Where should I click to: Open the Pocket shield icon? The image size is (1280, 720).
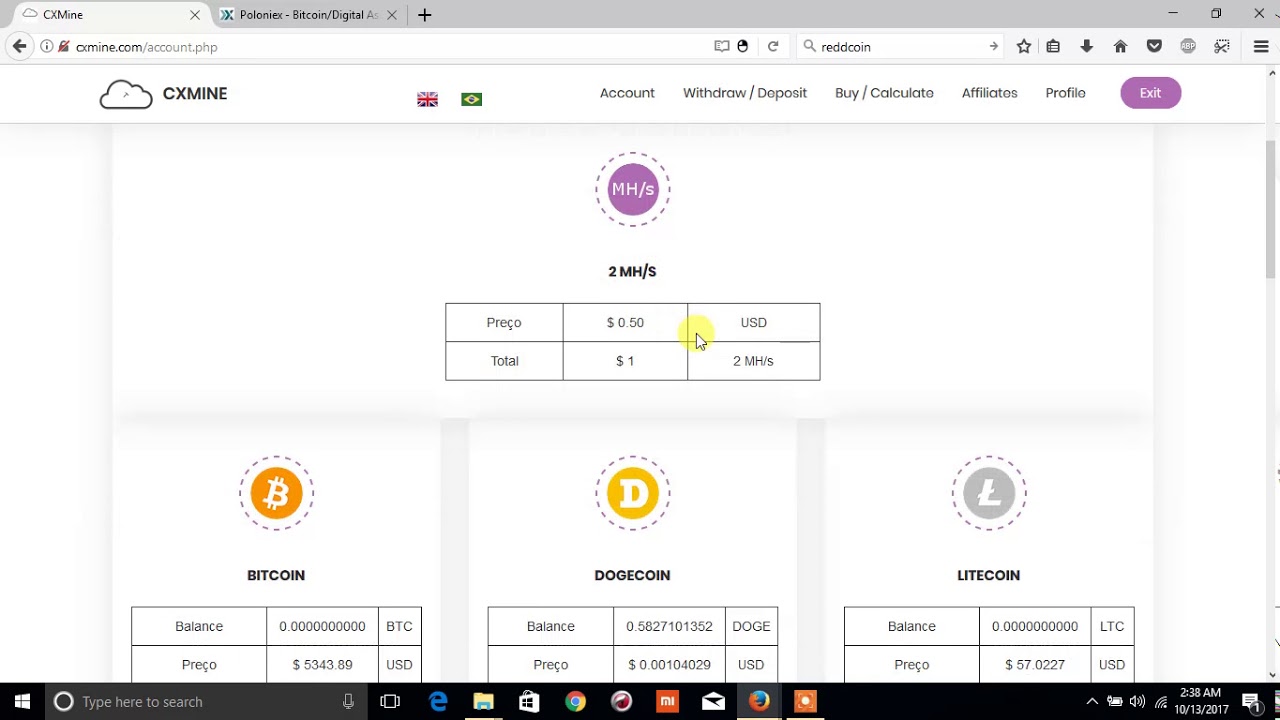tap(1154, 46)
